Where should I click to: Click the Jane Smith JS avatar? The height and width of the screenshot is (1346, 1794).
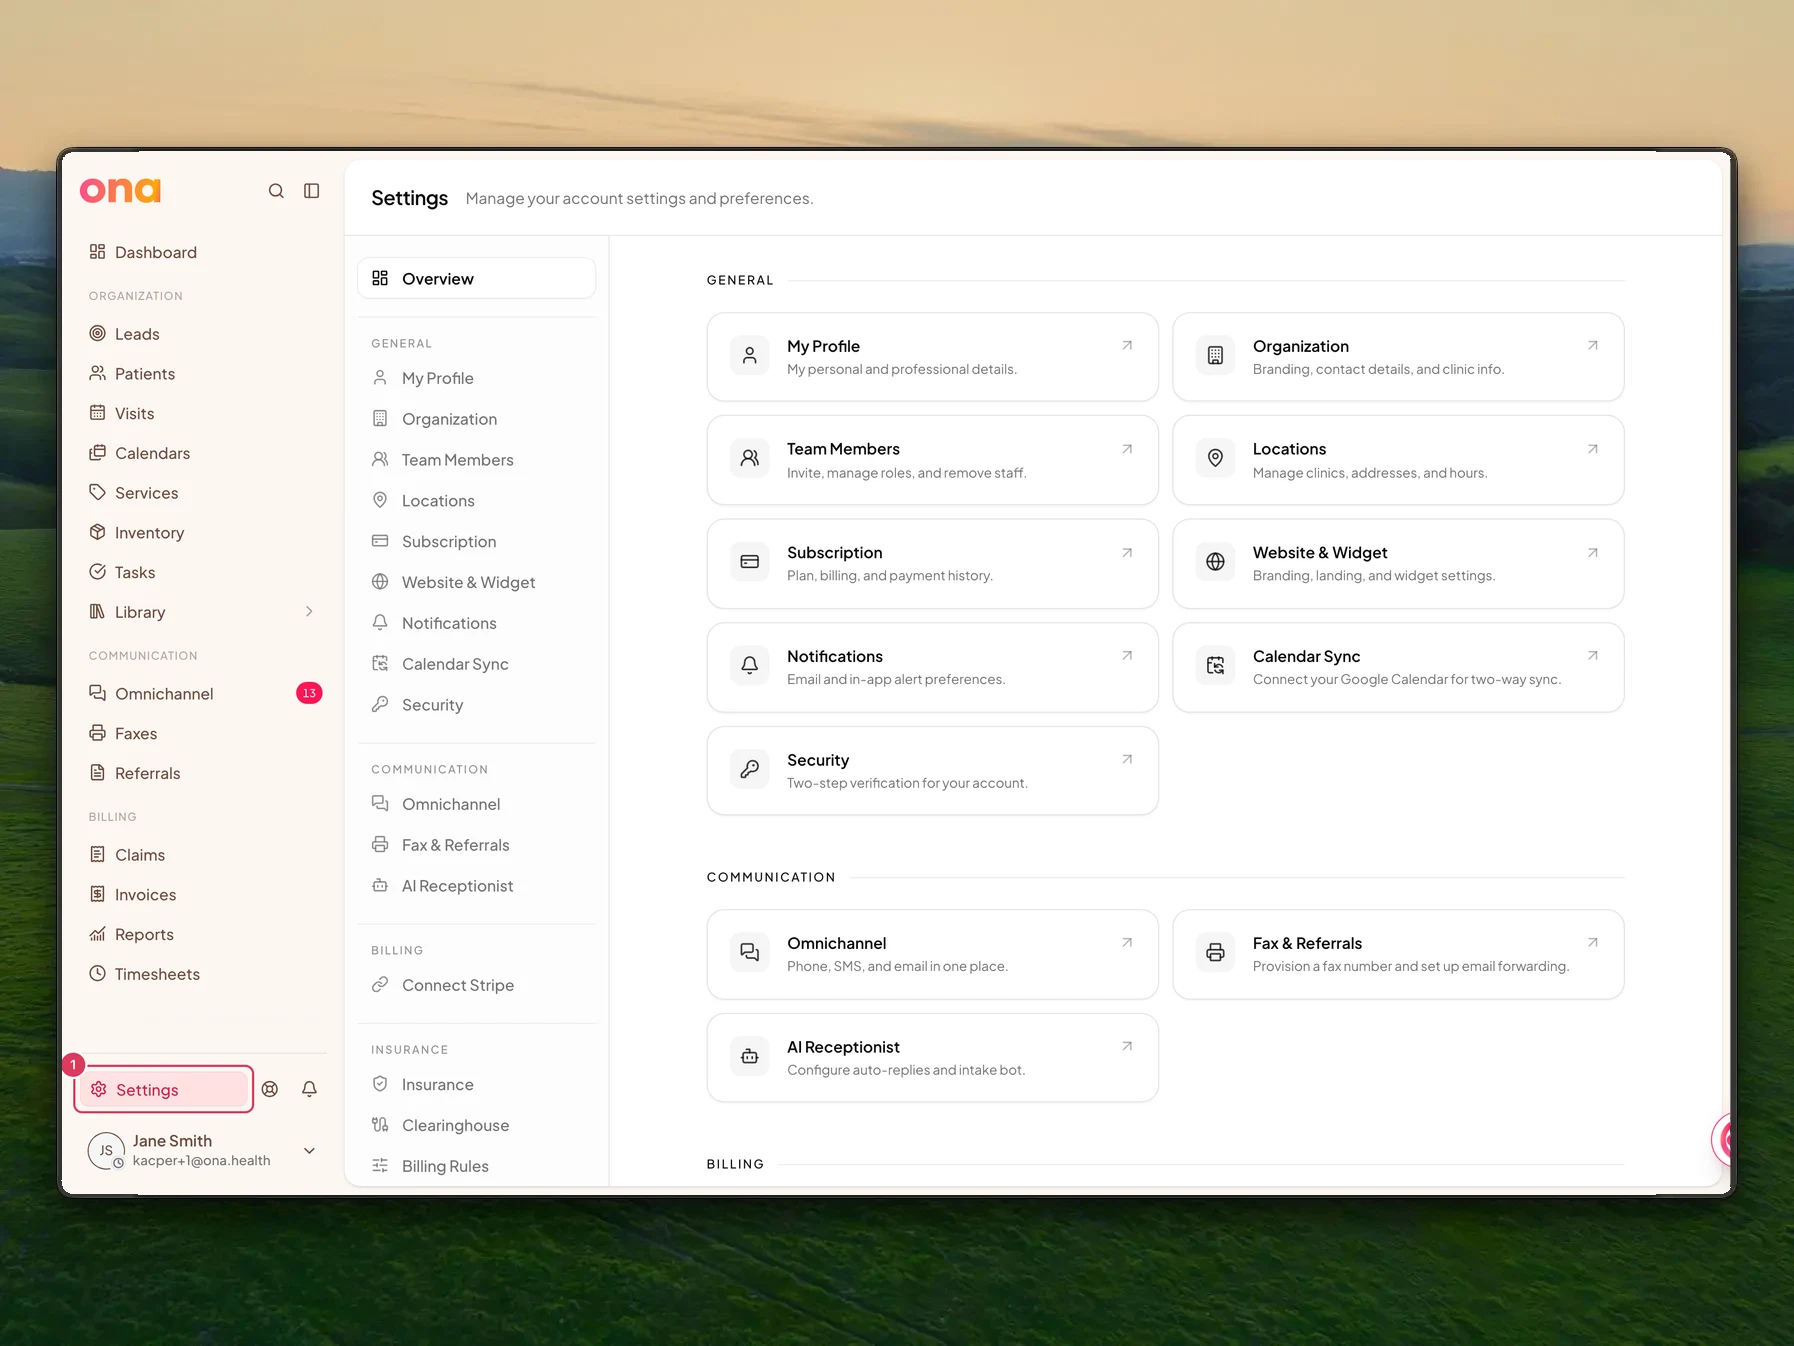[106, 1151]
